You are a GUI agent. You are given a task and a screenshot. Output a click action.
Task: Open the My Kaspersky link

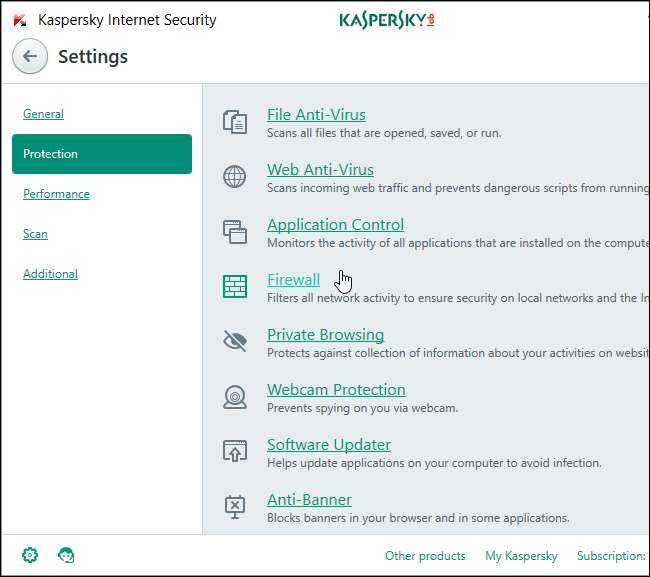pyautogui.click(x=521, y=555)
